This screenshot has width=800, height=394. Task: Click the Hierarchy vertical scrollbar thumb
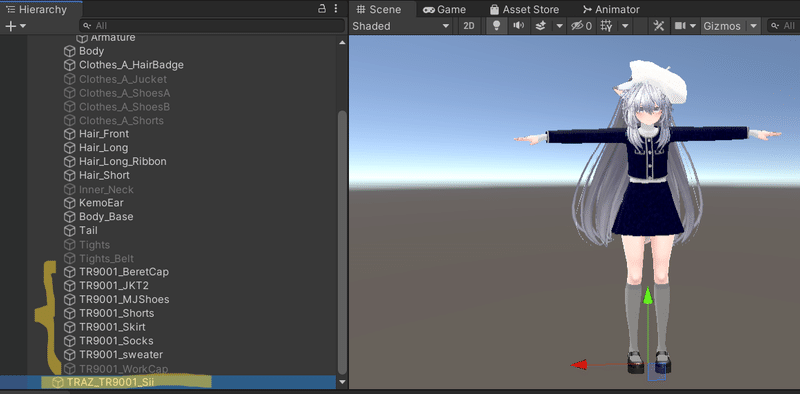point(342,242)
